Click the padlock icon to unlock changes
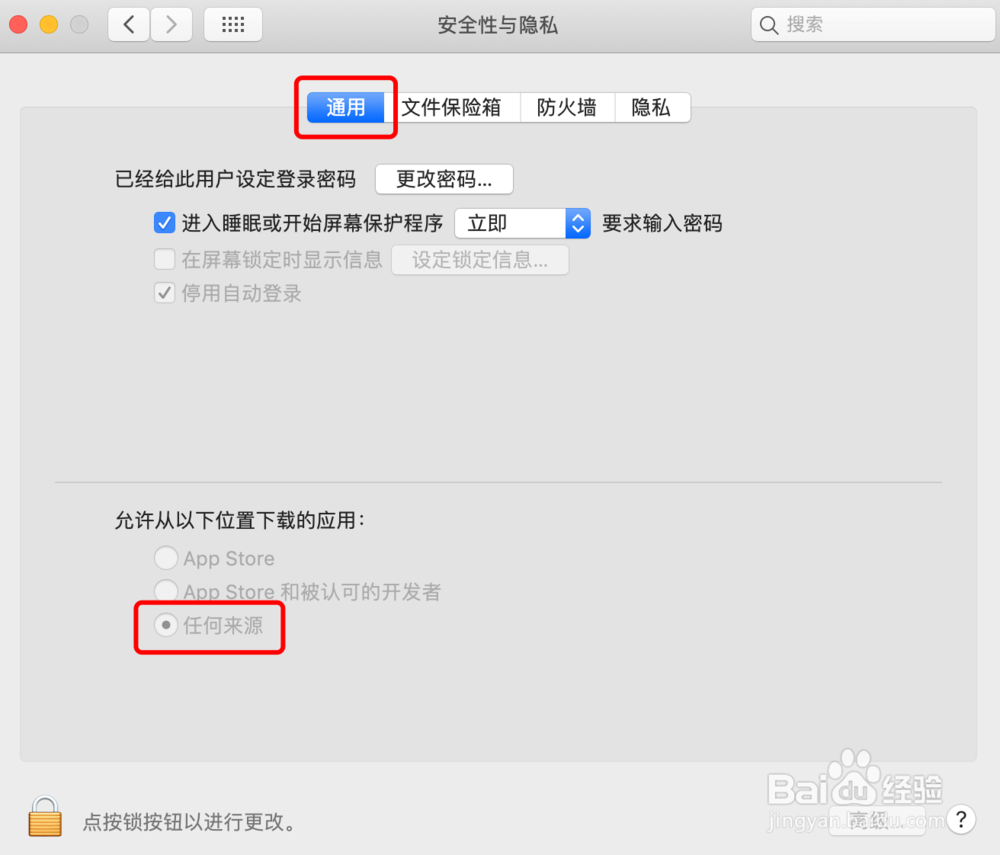This screenshot has width=1000, height=855. pos(45,816)
